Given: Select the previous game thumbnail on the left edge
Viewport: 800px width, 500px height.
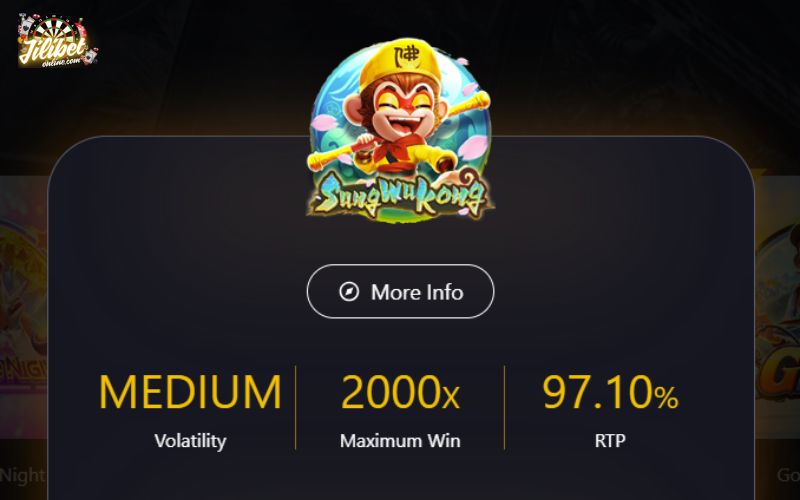Looking at the screenshot, I should pos(23,306).
